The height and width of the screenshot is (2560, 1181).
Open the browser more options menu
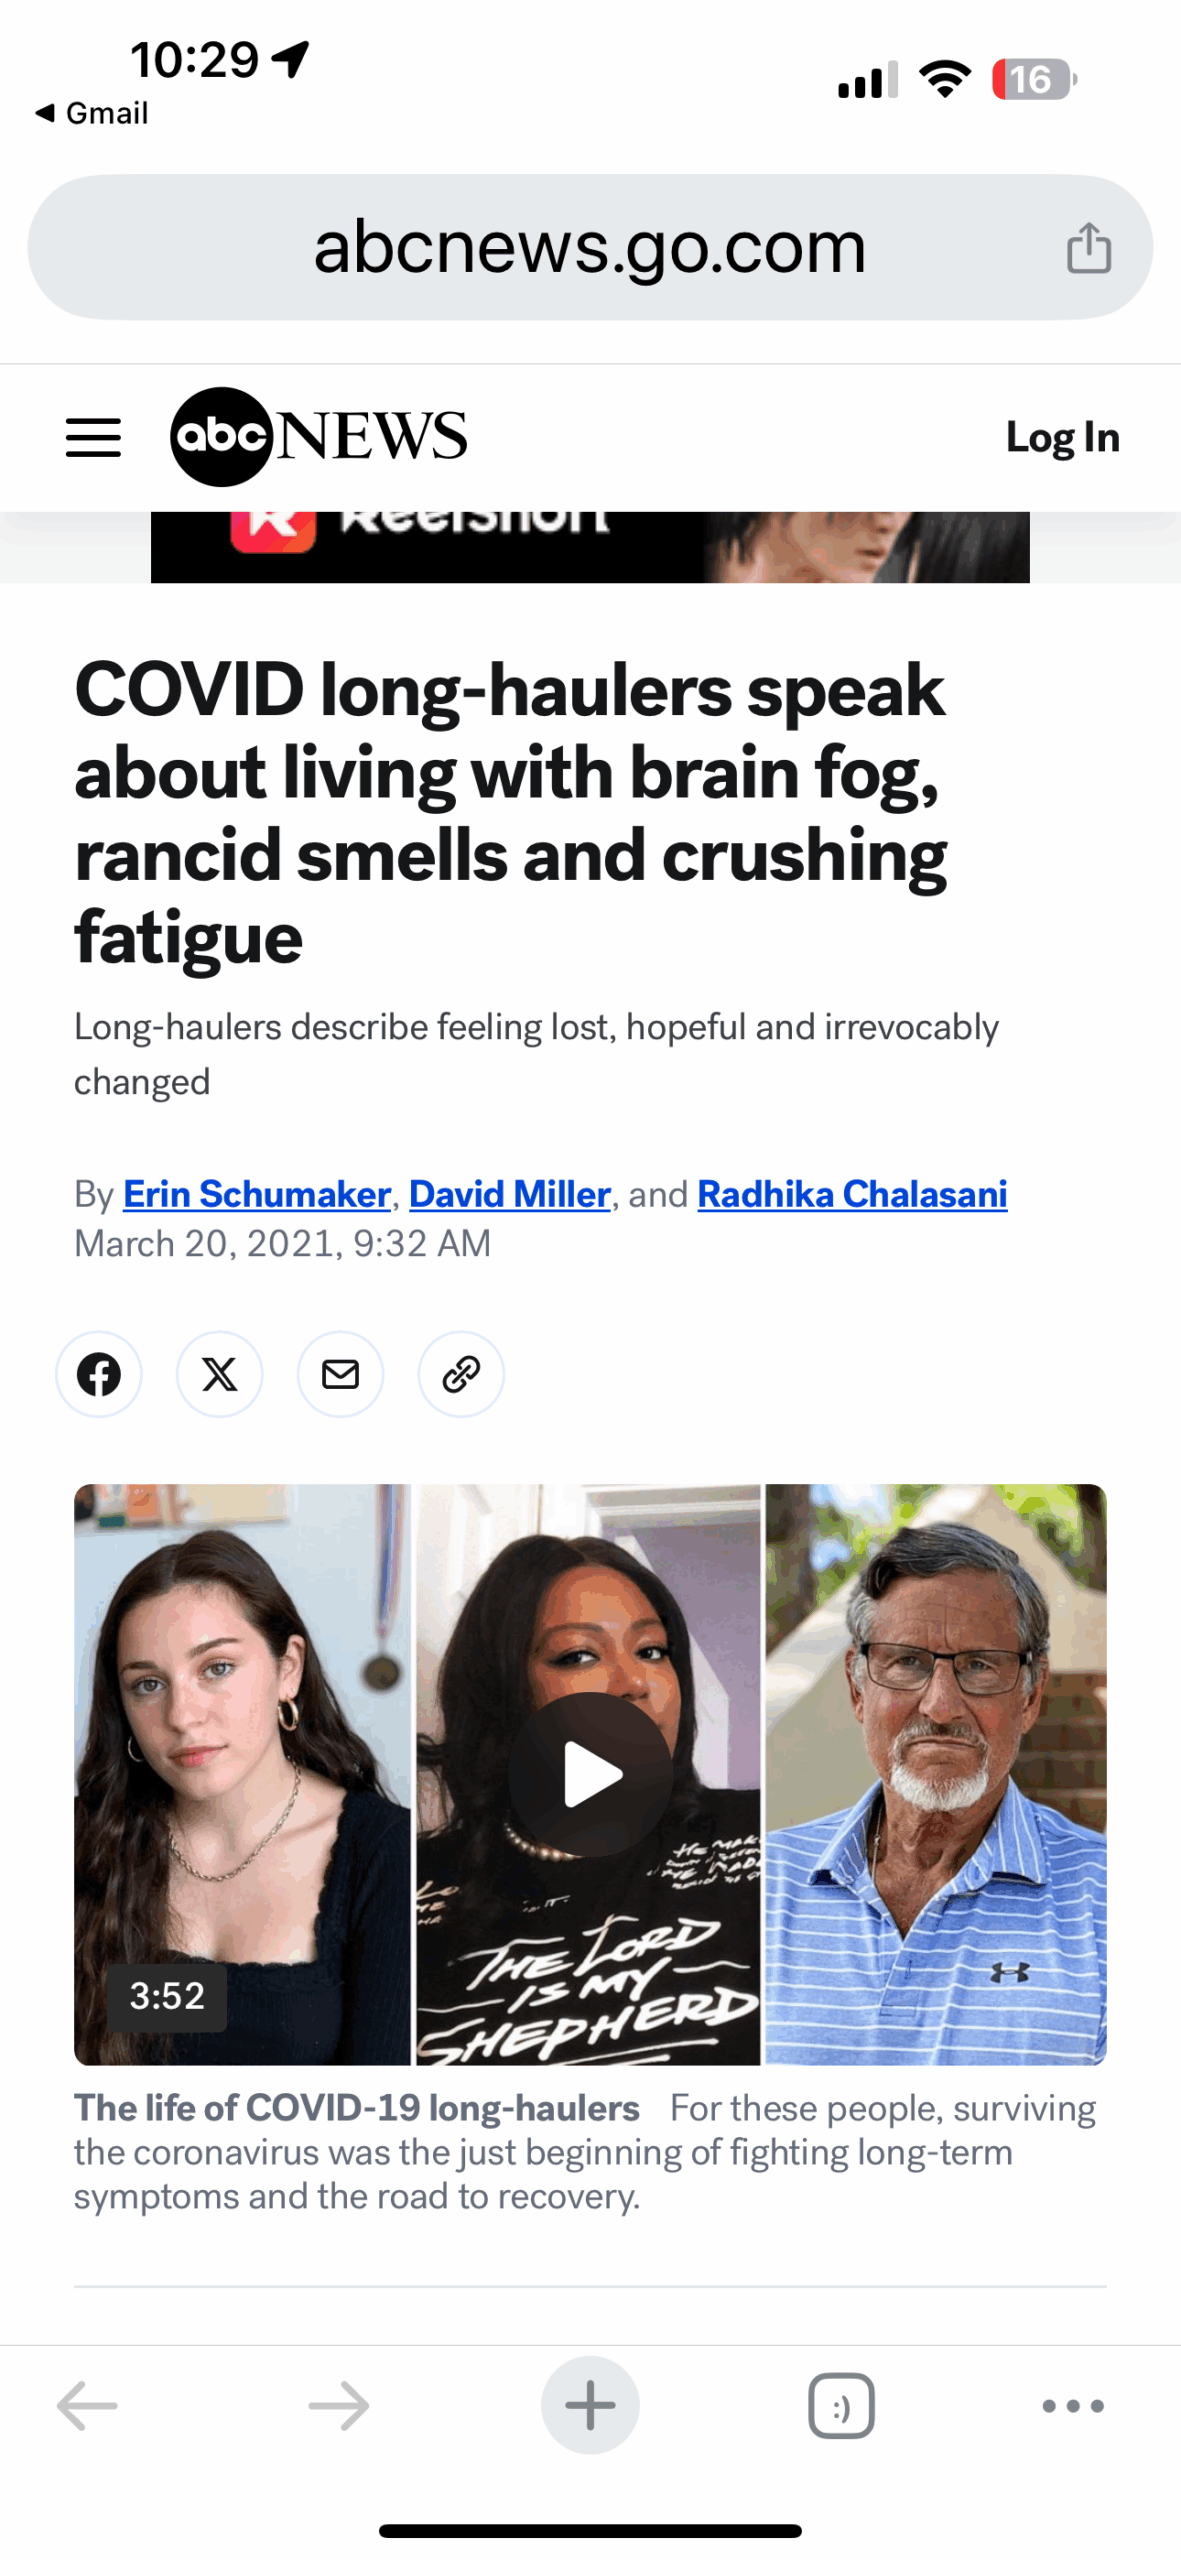tap(1072, 2405)
